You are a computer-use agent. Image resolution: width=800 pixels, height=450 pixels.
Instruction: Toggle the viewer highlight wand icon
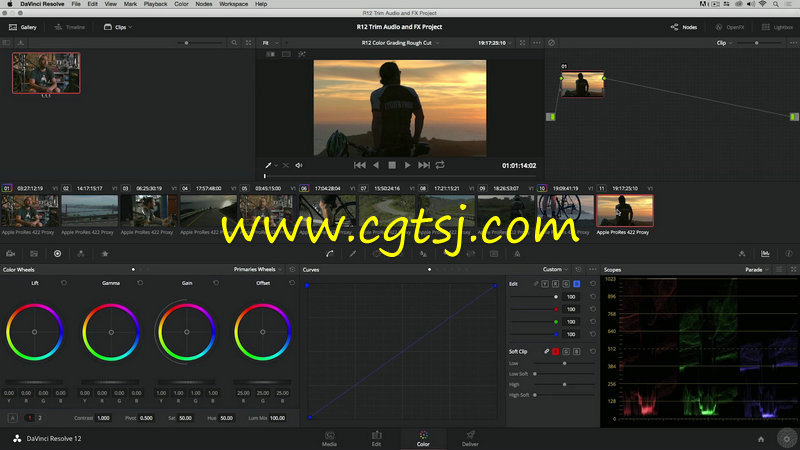pyautogui.click(x=302, y=54)
